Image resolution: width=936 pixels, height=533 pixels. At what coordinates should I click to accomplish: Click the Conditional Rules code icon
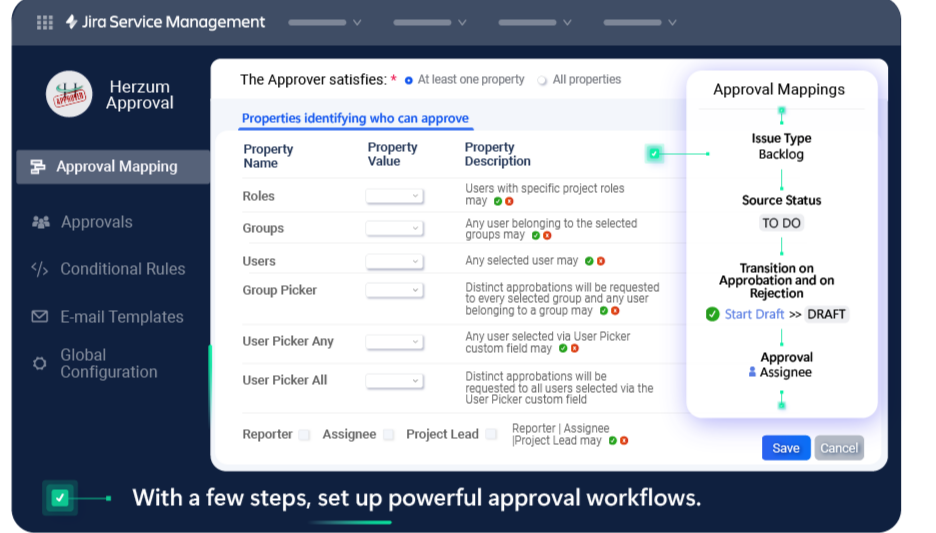point(39,269)
